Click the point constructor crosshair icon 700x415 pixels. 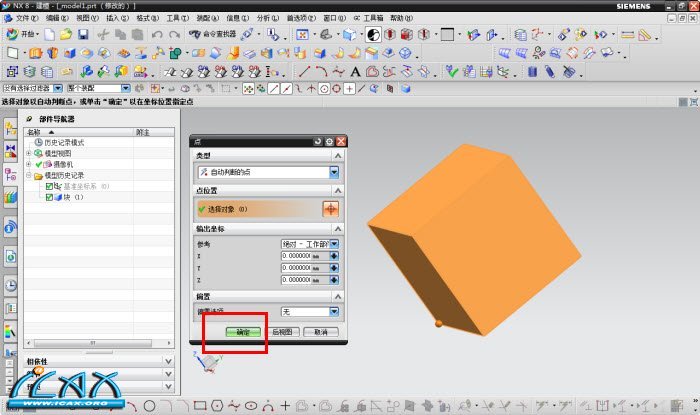pyautogui.click(x=331, y=208)
